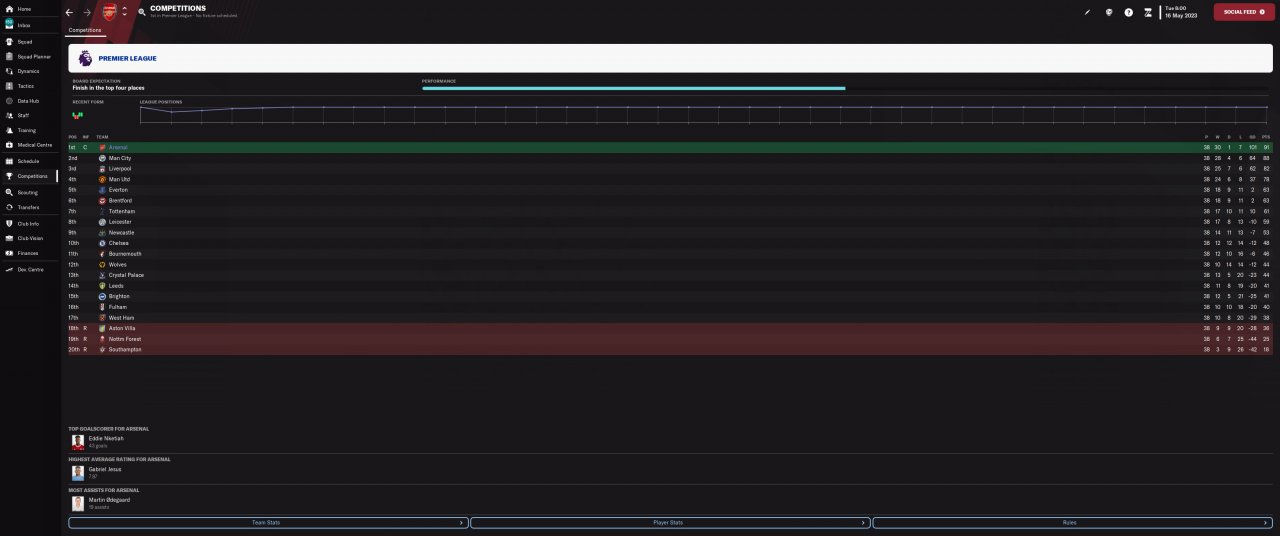Select the Competitions tab
The width and height of the screenshot is (1280, 536).
tap(85, 30)
